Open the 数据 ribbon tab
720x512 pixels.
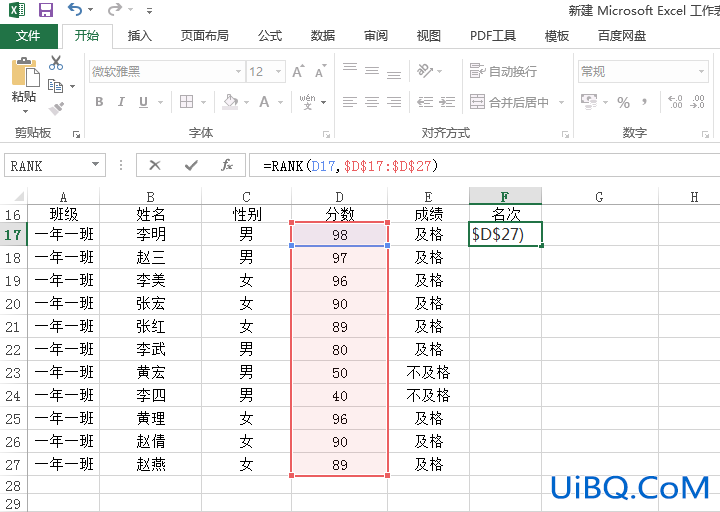coord(322,36)
